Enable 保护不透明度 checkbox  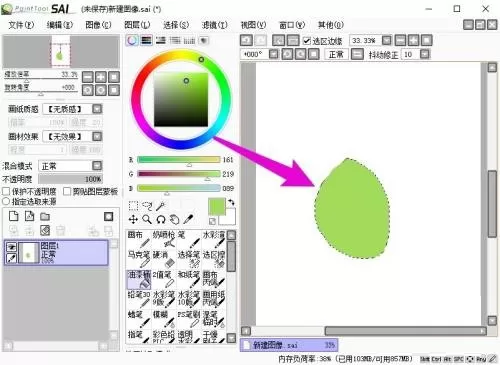[x=6, y=191]
